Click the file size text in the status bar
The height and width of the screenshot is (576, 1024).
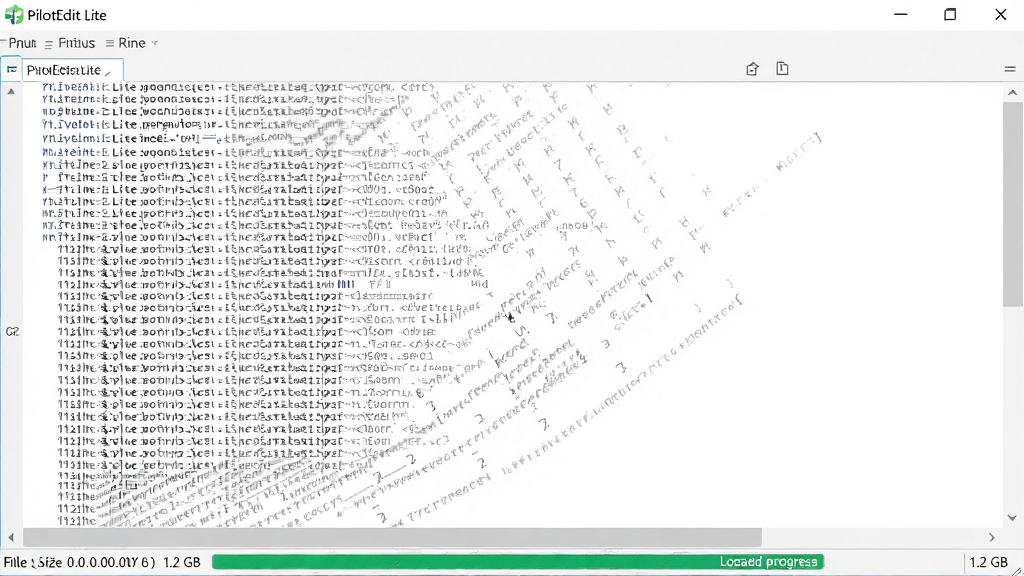click(x=102, y=562)
